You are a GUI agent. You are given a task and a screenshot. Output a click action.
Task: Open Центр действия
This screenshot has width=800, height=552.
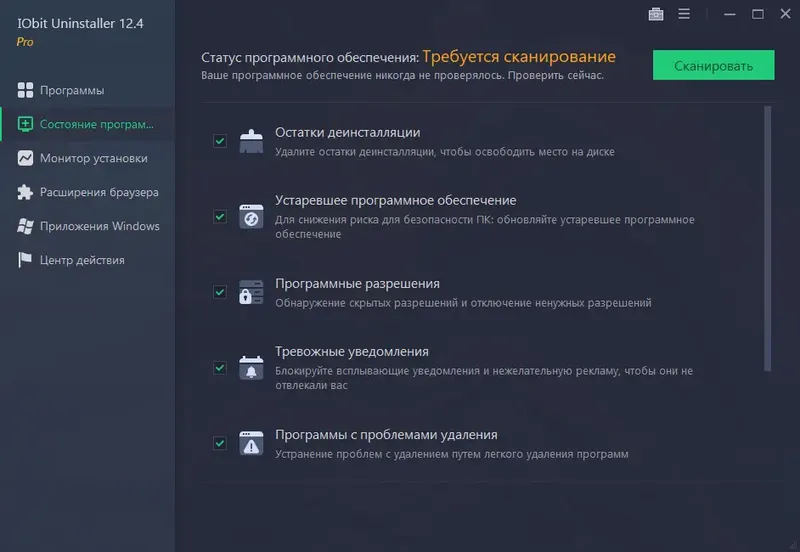click(x=87, y=260)
